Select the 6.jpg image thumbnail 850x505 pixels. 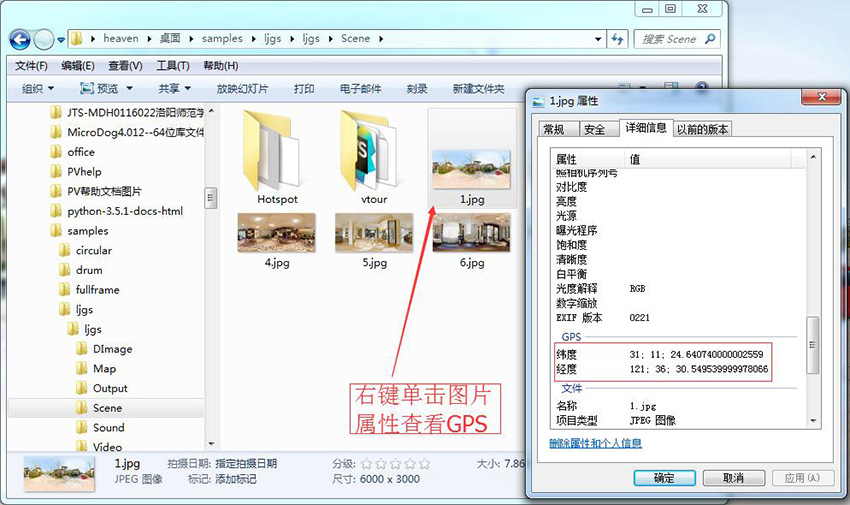(471, 232)
